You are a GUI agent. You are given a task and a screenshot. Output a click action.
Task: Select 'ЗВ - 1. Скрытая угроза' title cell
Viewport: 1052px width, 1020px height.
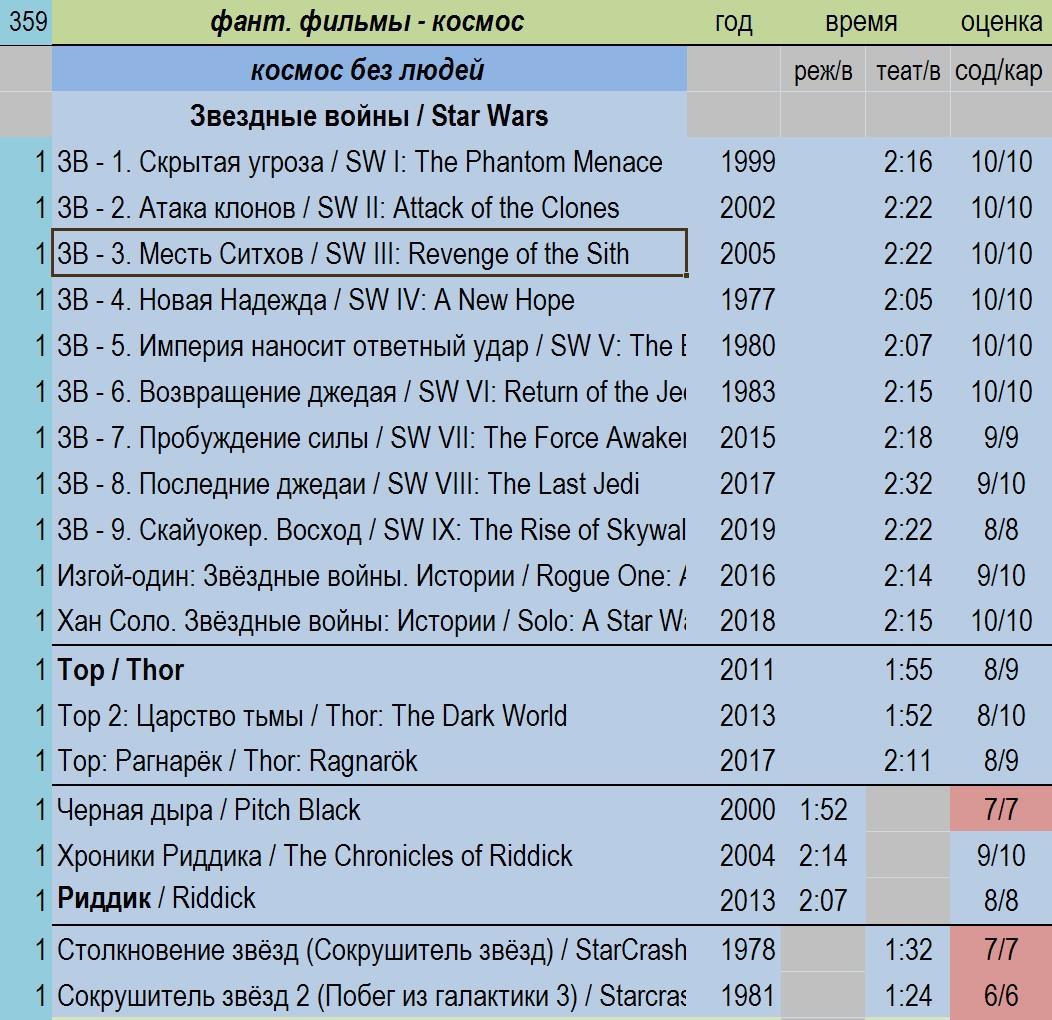[x=369, y=162]
